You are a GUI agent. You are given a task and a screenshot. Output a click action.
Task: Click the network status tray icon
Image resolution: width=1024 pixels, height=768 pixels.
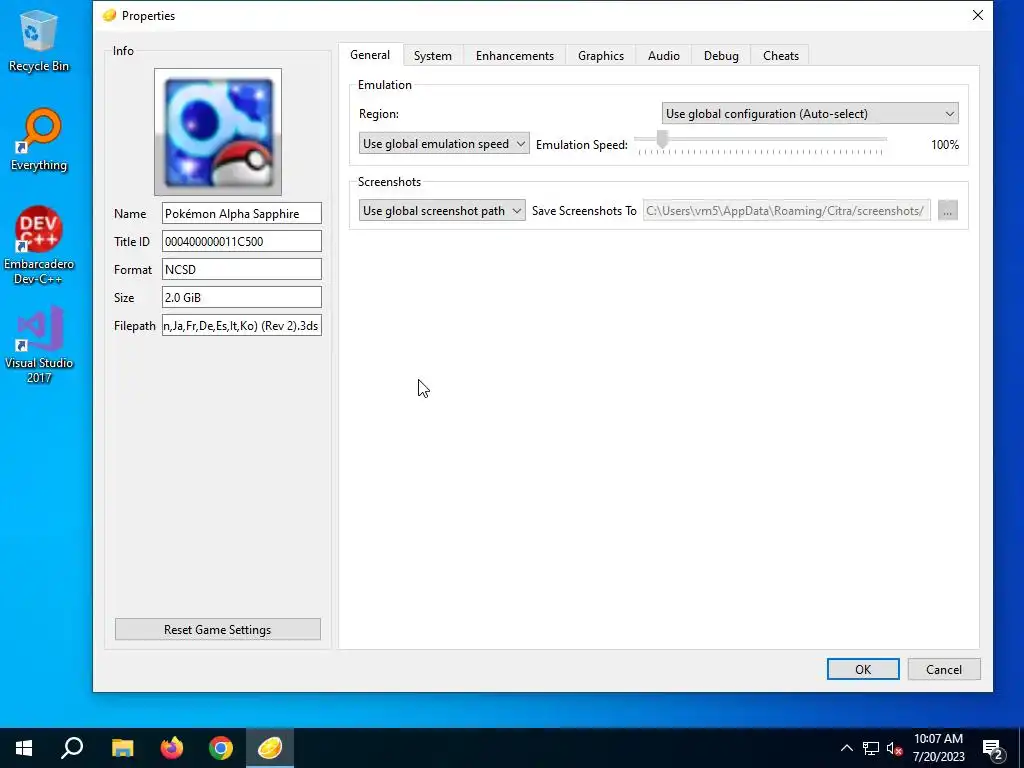point(871,748)
